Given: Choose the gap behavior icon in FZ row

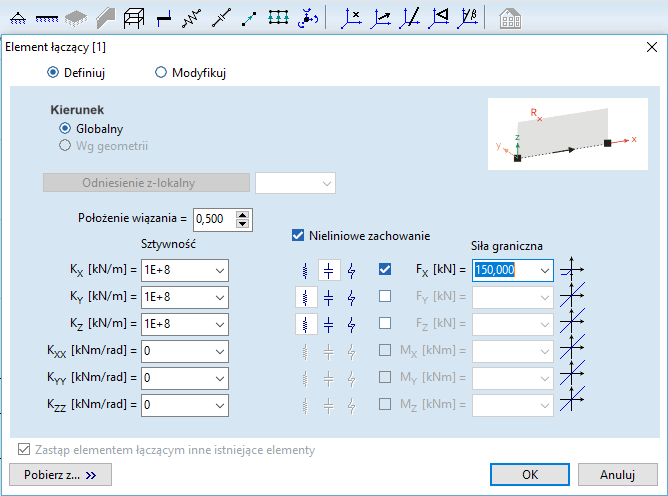Looking at the screenshot, I should 329,324.
